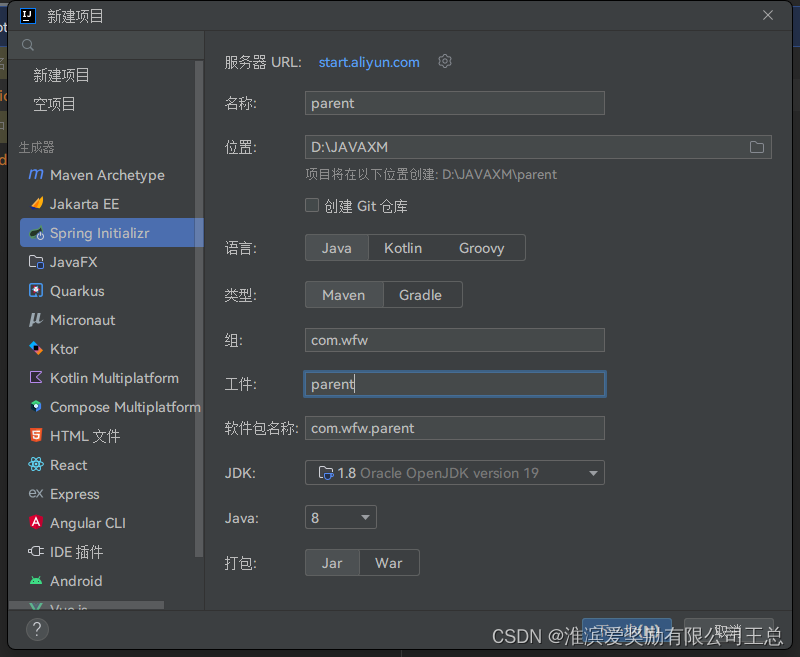The height and width of the screenshot is (657, 800).
Task: Choose Maven as project type
Action: click(x=344, y=295)
